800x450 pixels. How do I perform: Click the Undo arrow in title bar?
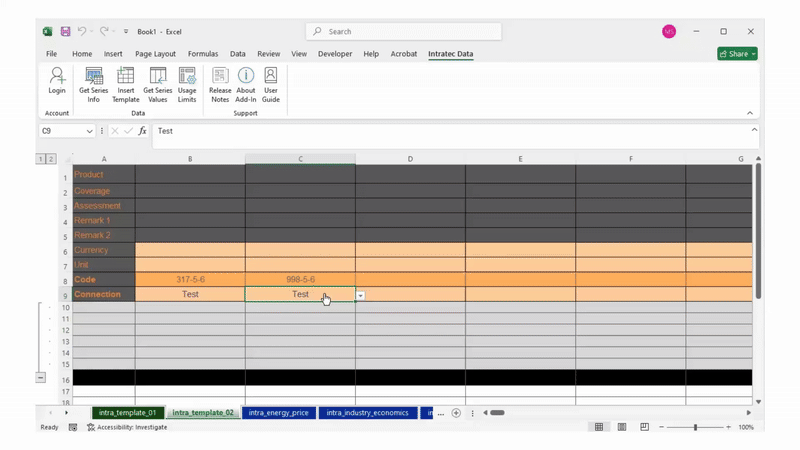[82, 31]
